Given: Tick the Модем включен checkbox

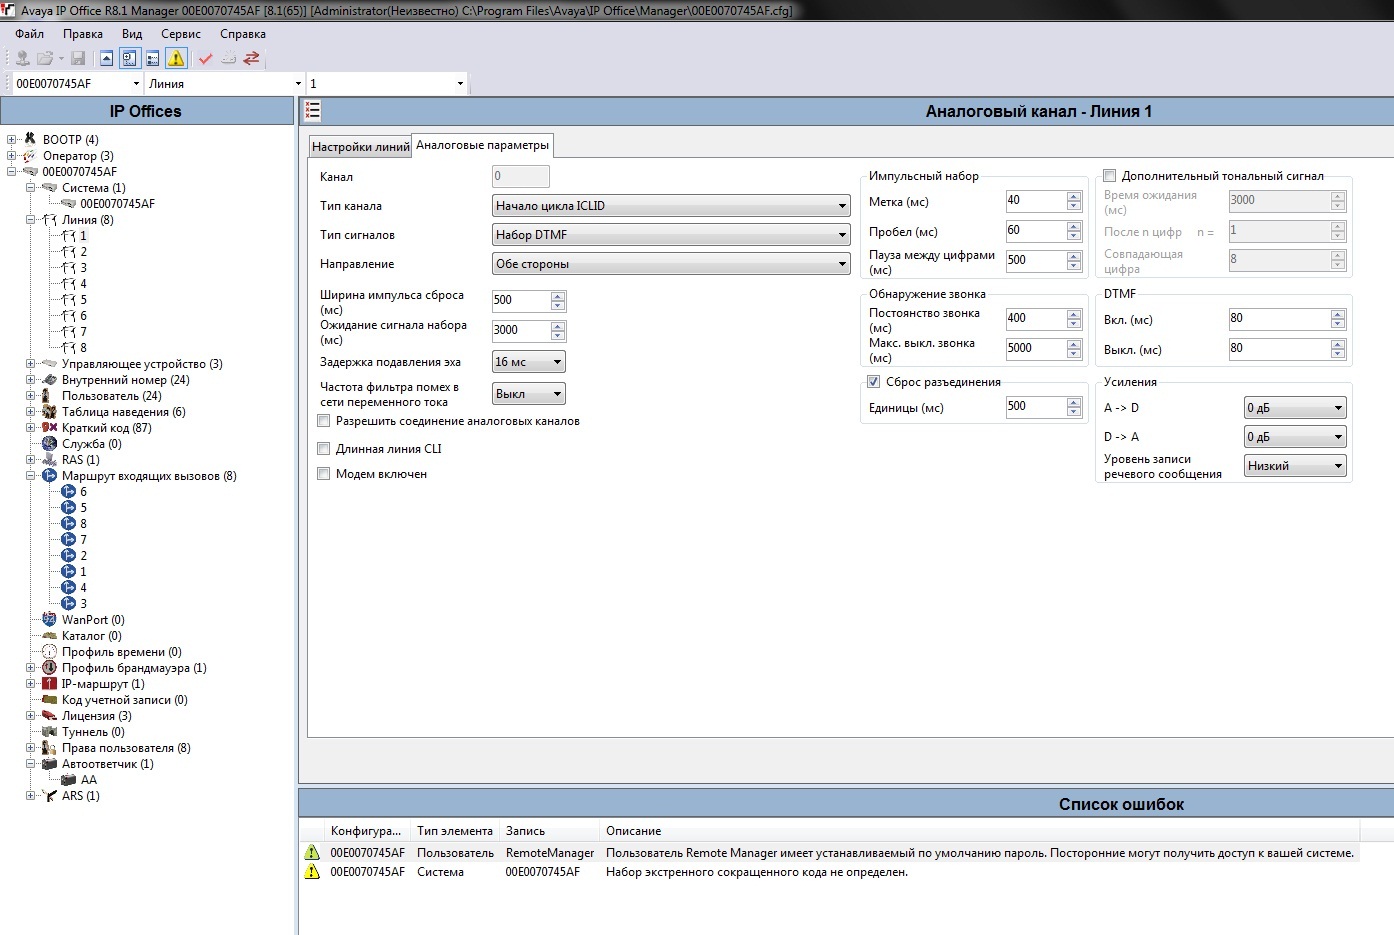Looking at the screenshot, I should tap(324, 474).
